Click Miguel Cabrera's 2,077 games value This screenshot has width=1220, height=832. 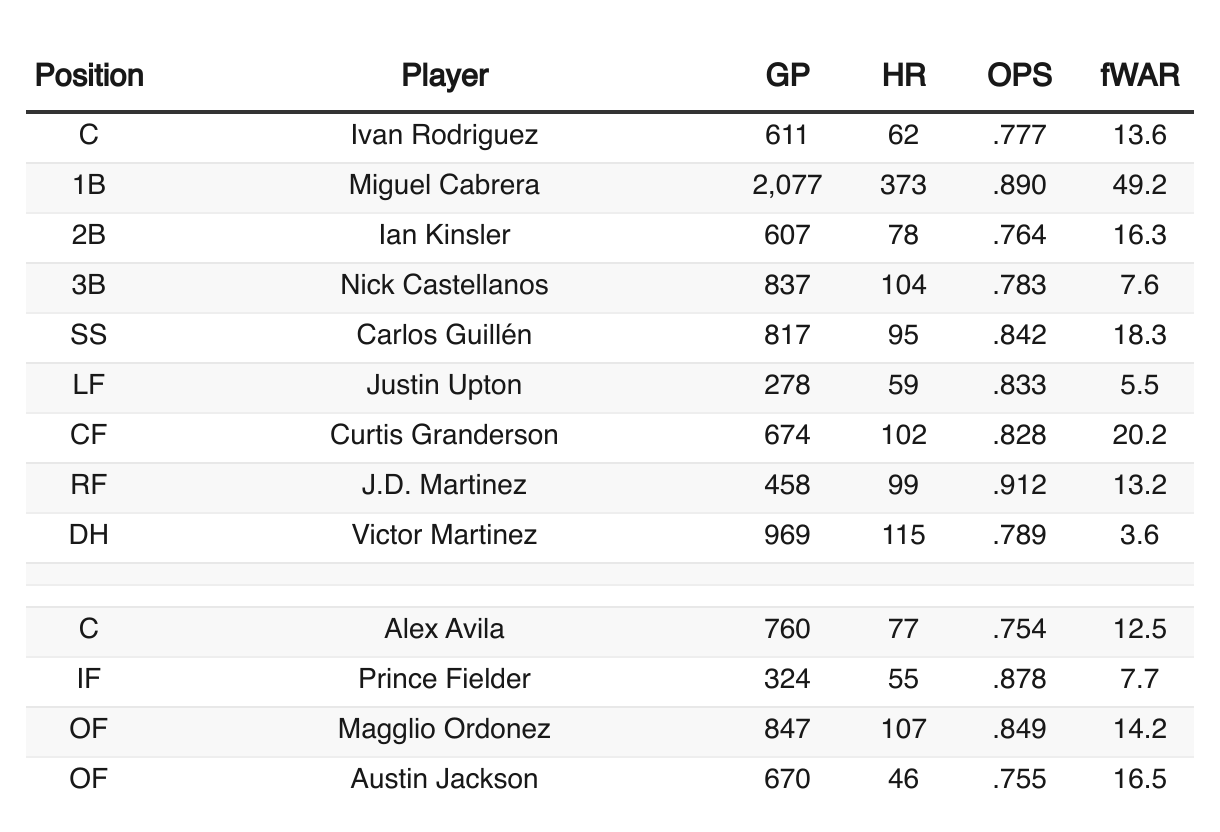(787, 185)
